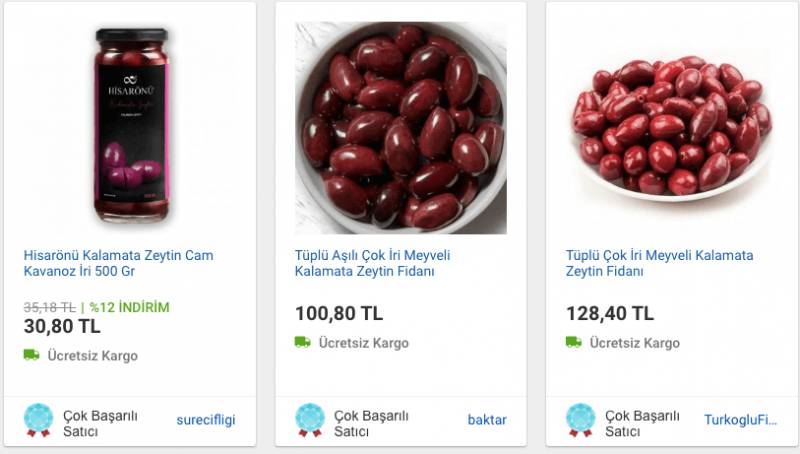Click the crossed-out 35,18 TL price
Image resolution: width=800 pixels, height=454 pixels.
(49, 307)
